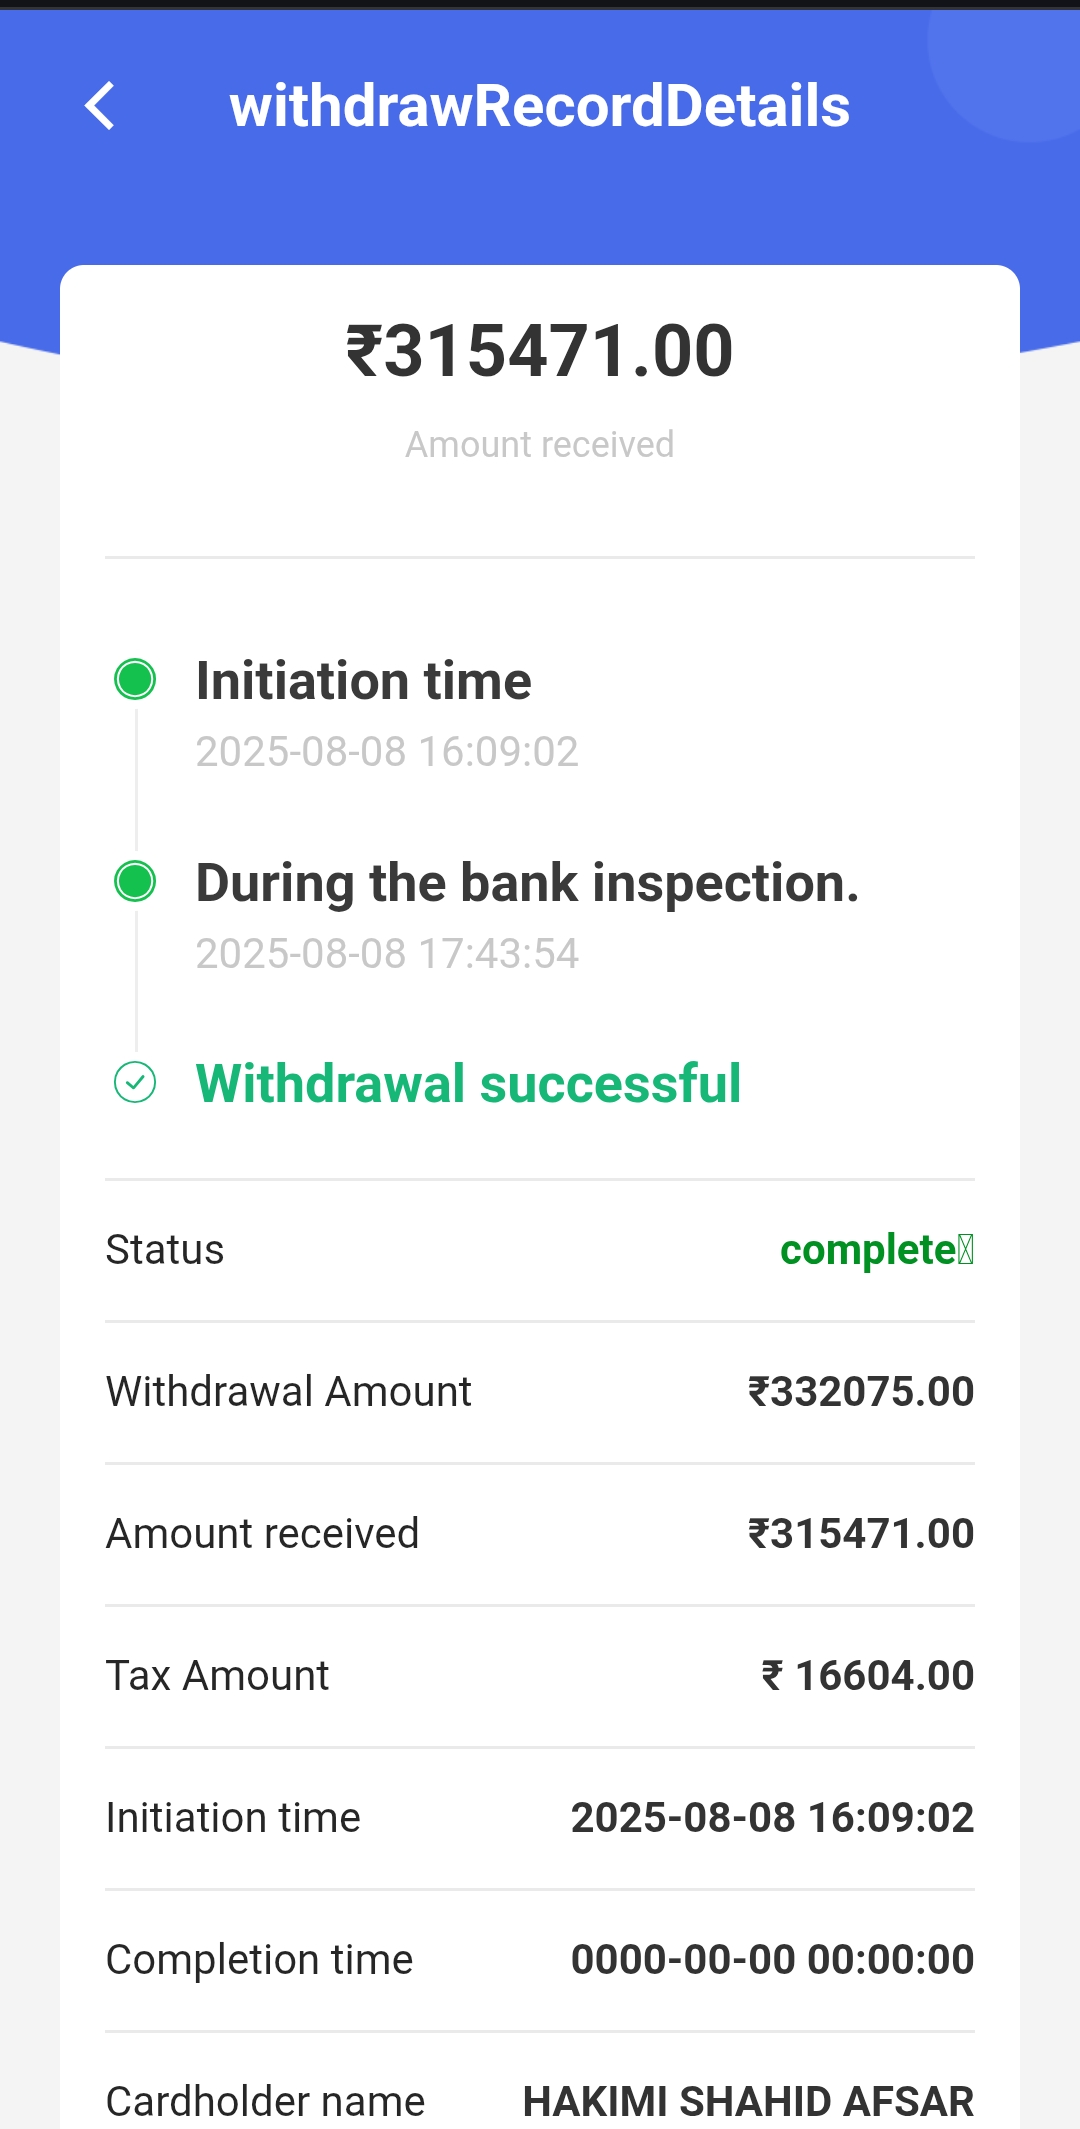Tap the Status row label
This screenshot has width=1080, height=2129.
tap(165, 1250)
